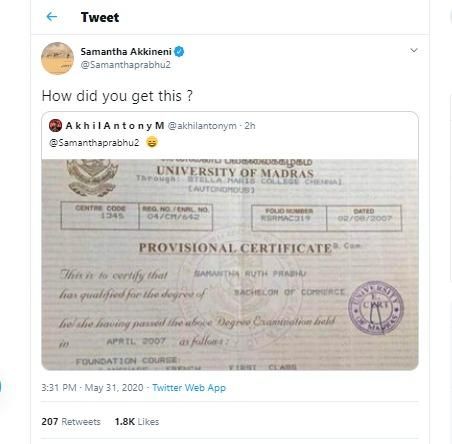Image resolution: width=452 pixels, height=444 pixels.
Task: Open the @Samanthaprabhu2 handle under name
Action: [x=125, y=65]
